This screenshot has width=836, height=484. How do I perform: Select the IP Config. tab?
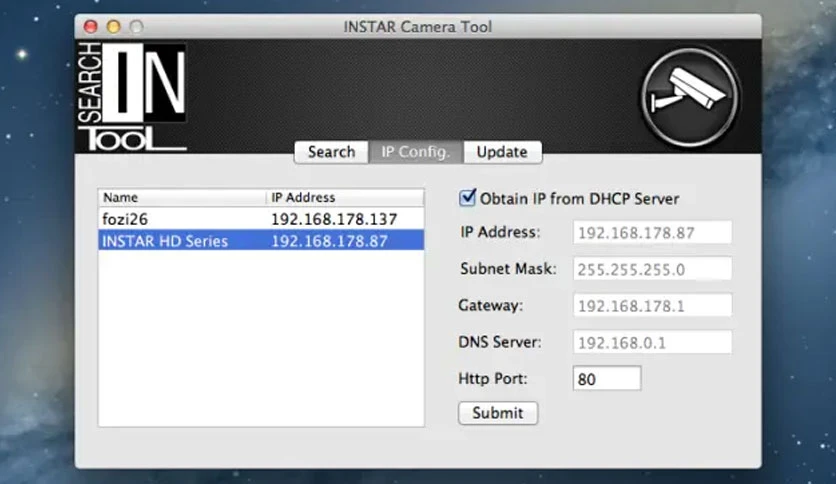(416, 152)
